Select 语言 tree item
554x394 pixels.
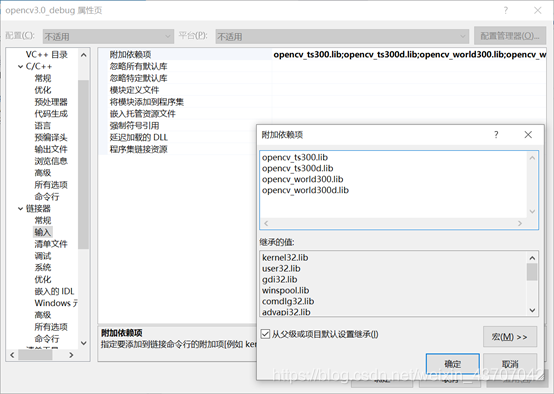pos(43,125)
